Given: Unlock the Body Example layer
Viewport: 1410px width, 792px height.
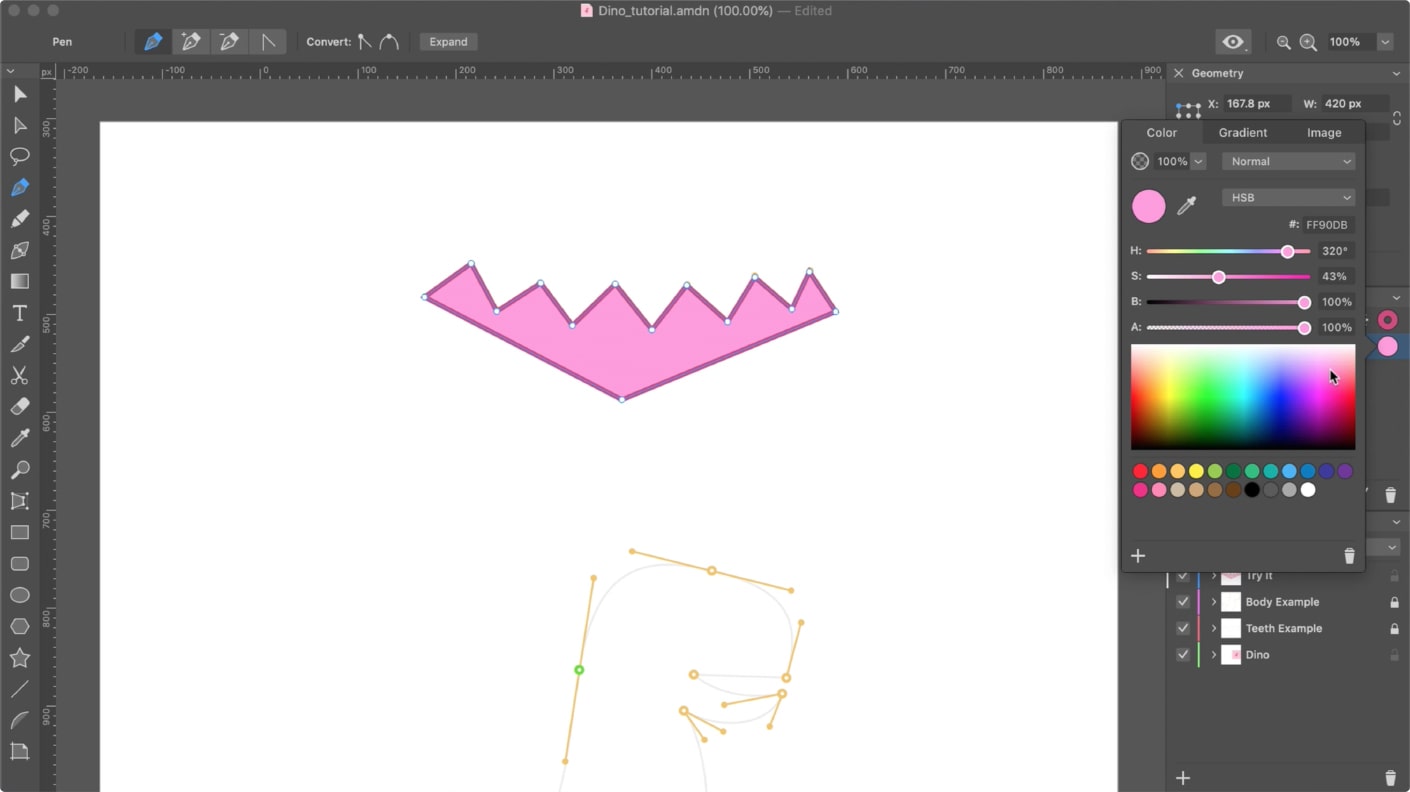Looking at the screenshot, I should click(1394, 602).
